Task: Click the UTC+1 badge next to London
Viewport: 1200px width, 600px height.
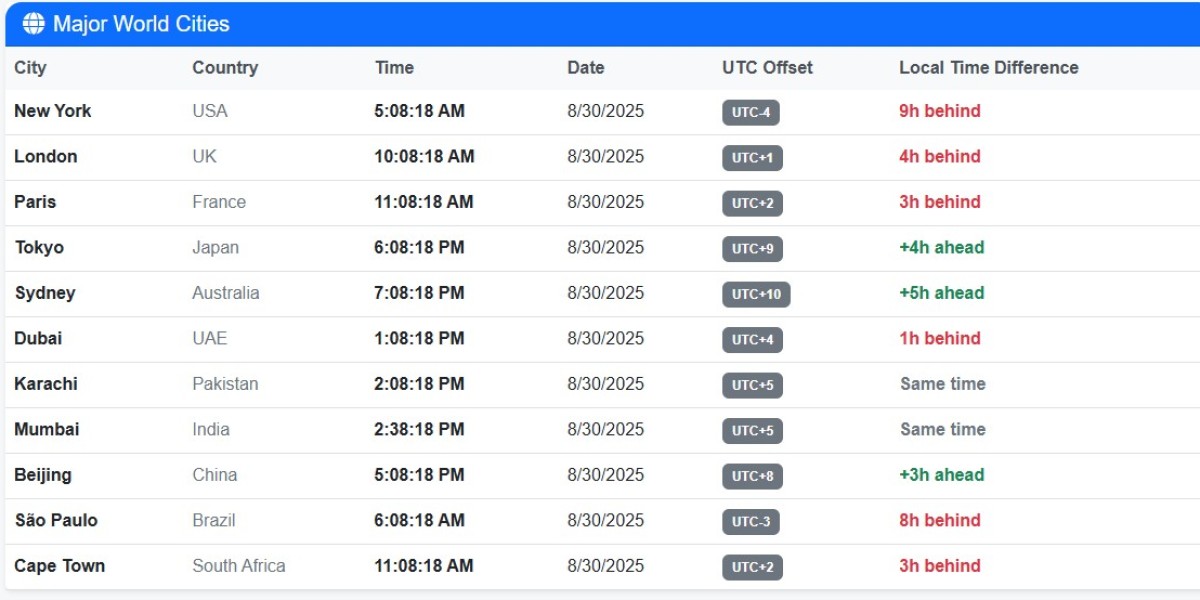Action: click(x=751, y=158)
